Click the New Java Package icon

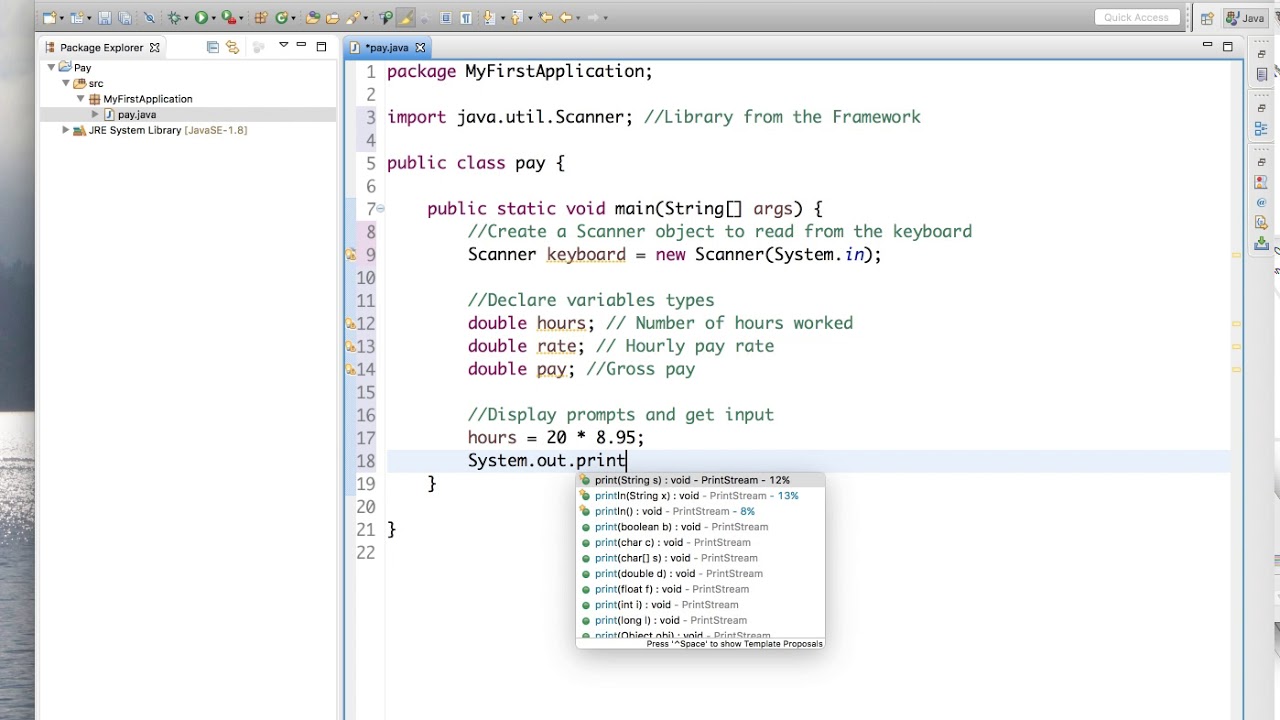pos(259,18)
